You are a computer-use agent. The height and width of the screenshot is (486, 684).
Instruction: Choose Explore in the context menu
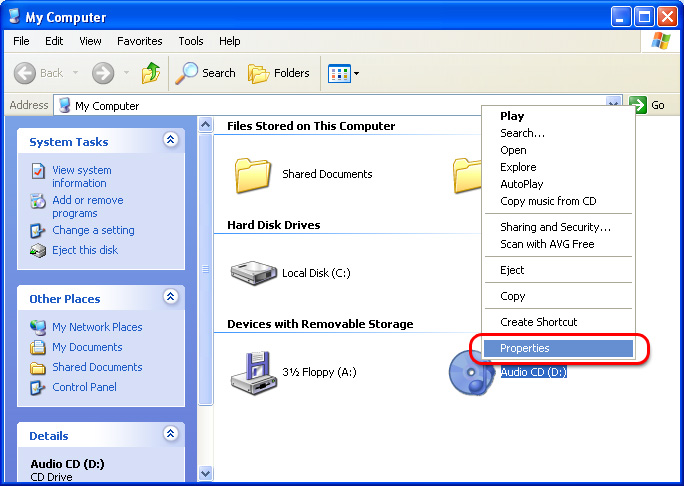tap(558, 167)
